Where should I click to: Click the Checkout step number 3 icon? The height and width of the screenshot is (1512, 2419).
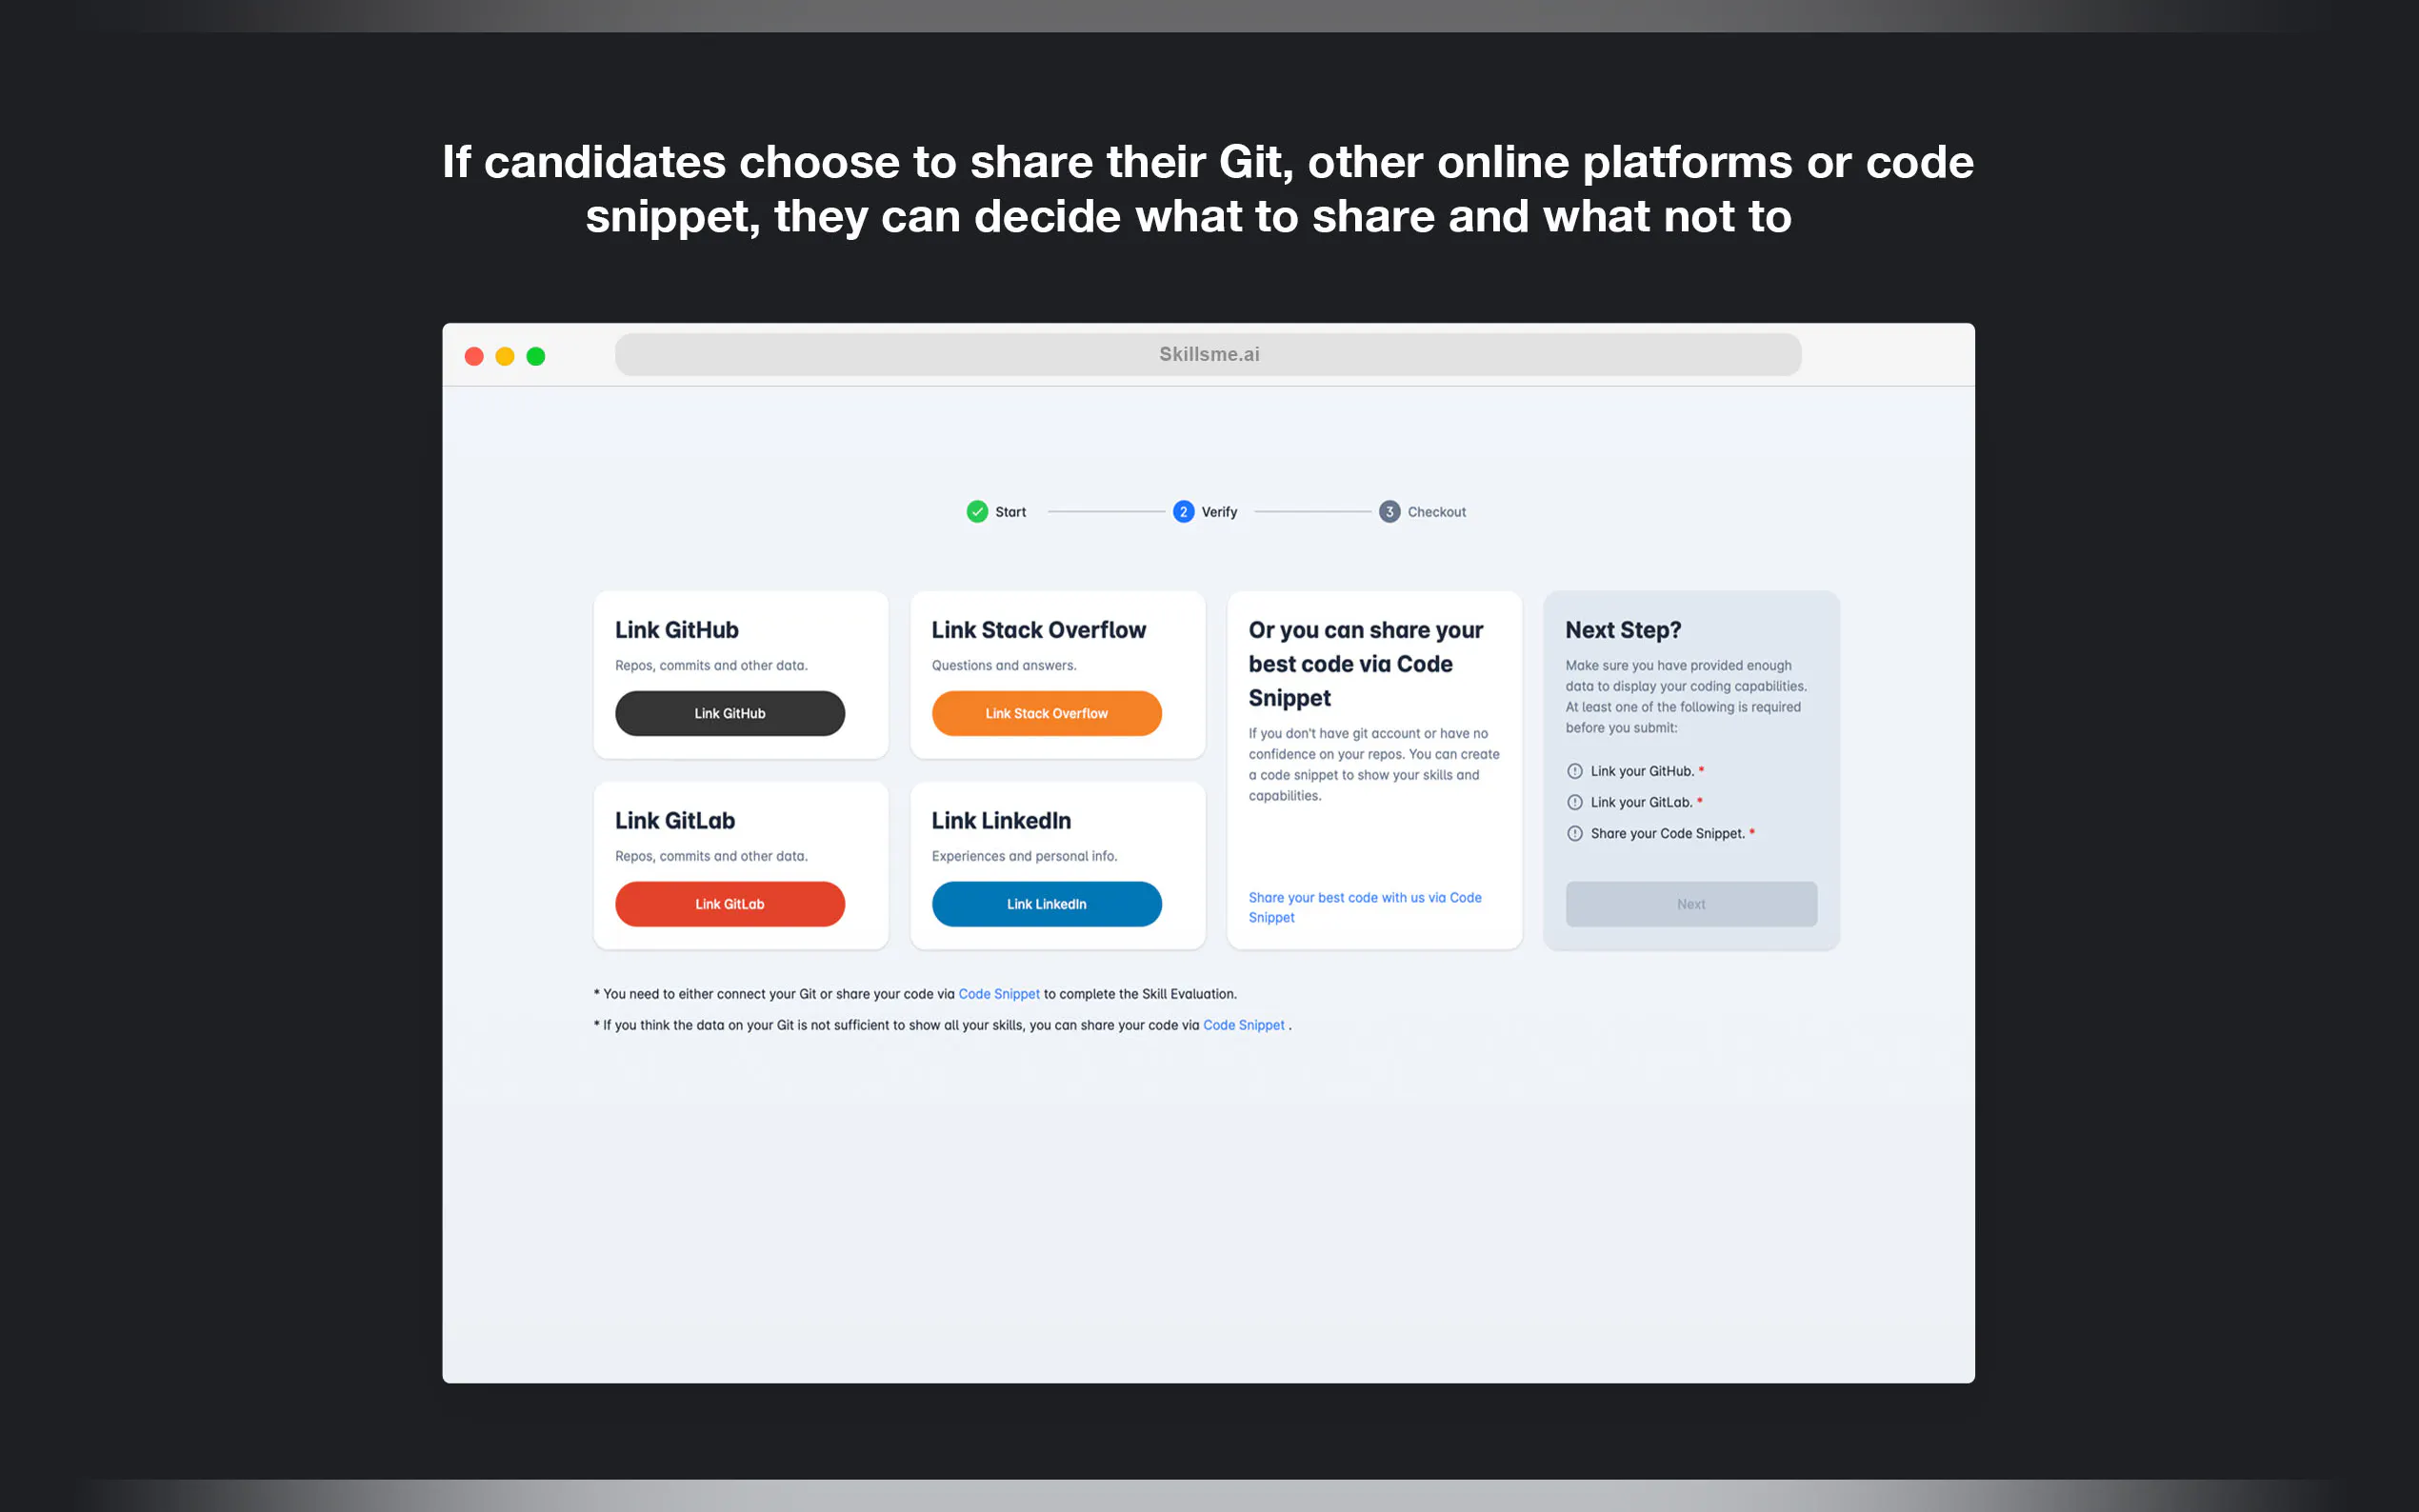click(1389, 512)
